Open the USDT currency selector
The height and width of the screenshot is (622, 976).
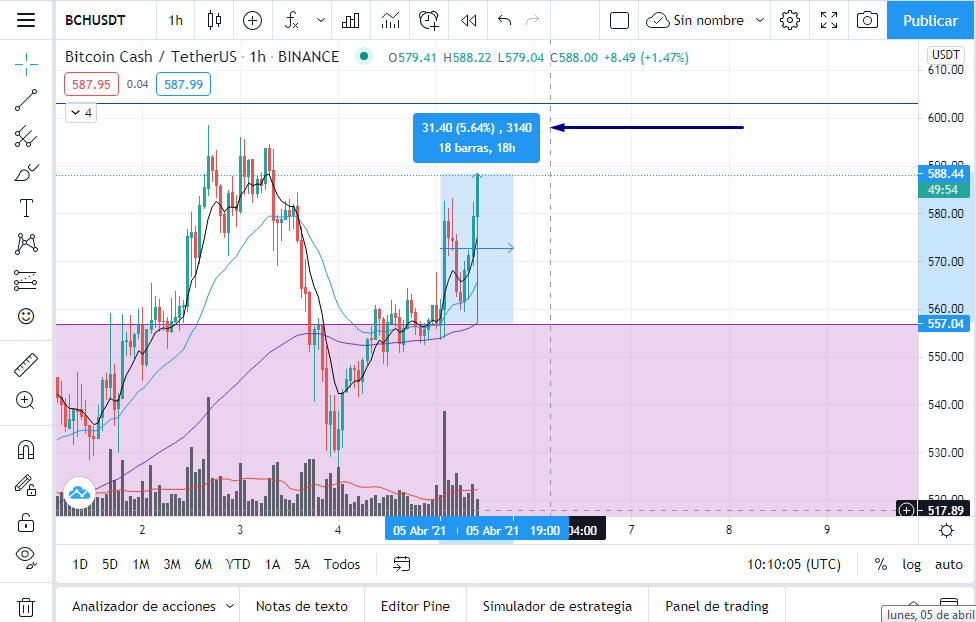point(945,55)
